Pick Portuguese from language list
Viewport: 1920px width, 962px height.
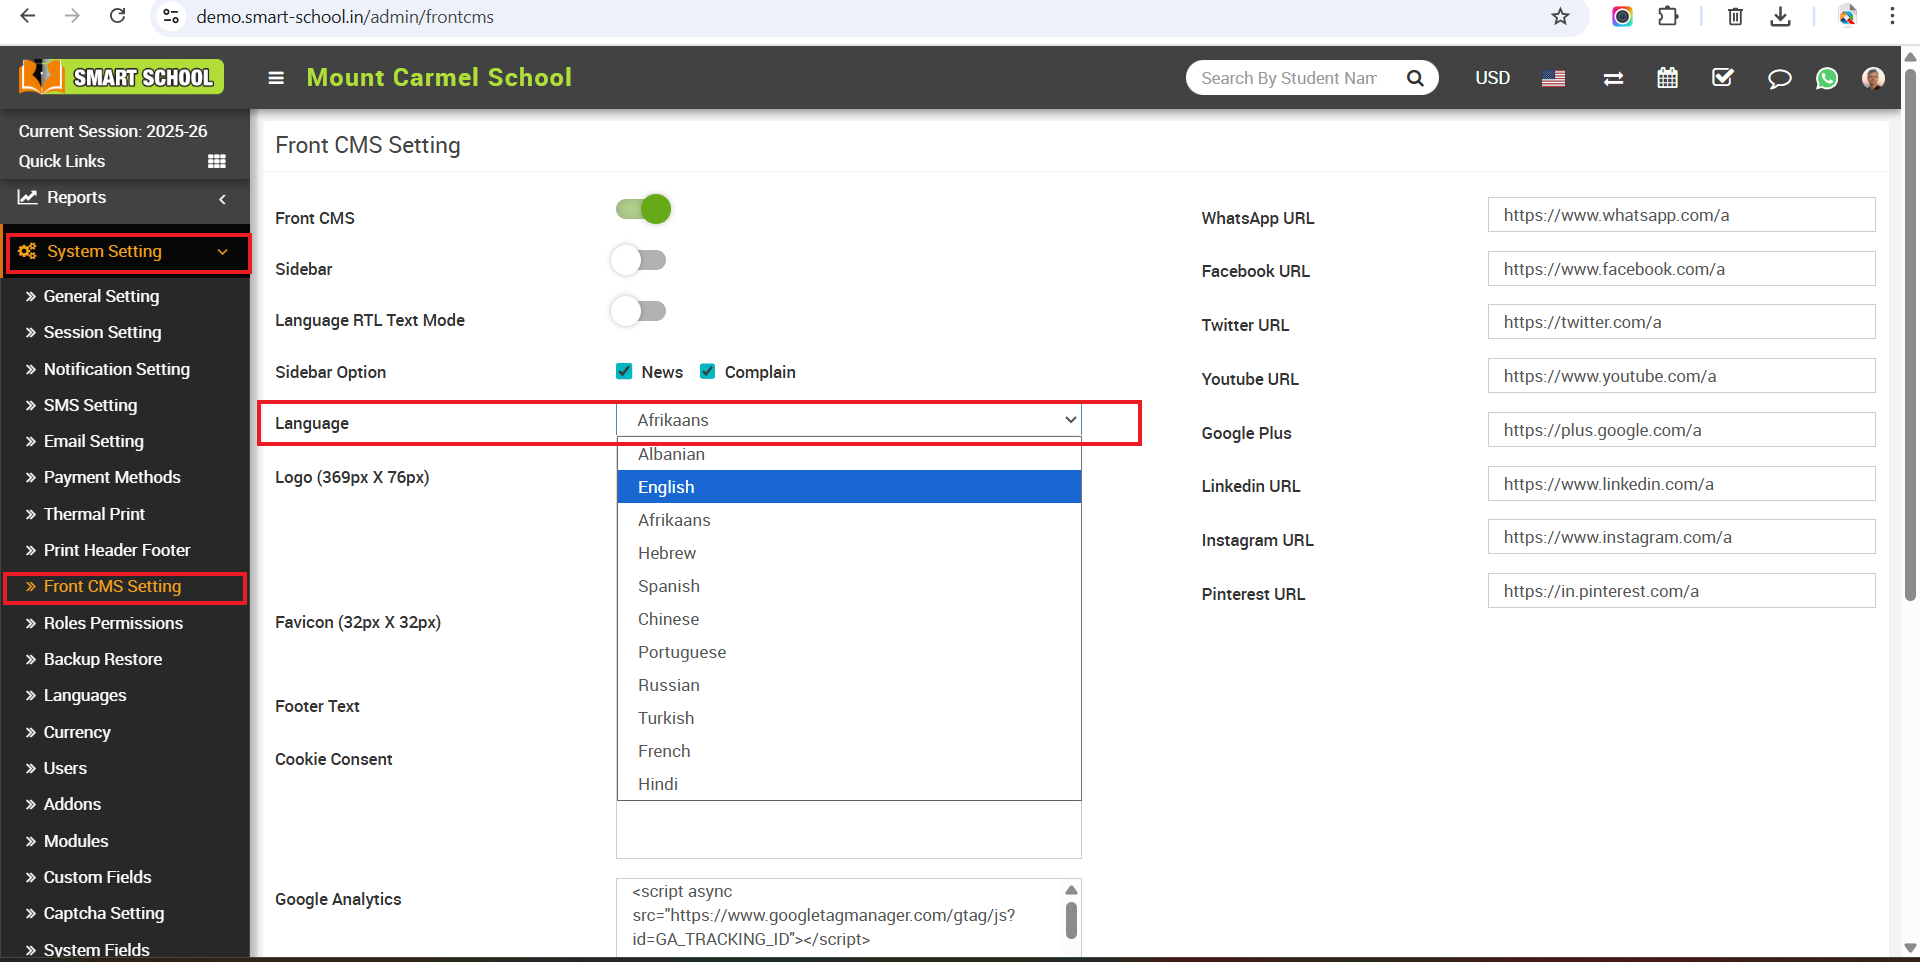click(849, 652)
